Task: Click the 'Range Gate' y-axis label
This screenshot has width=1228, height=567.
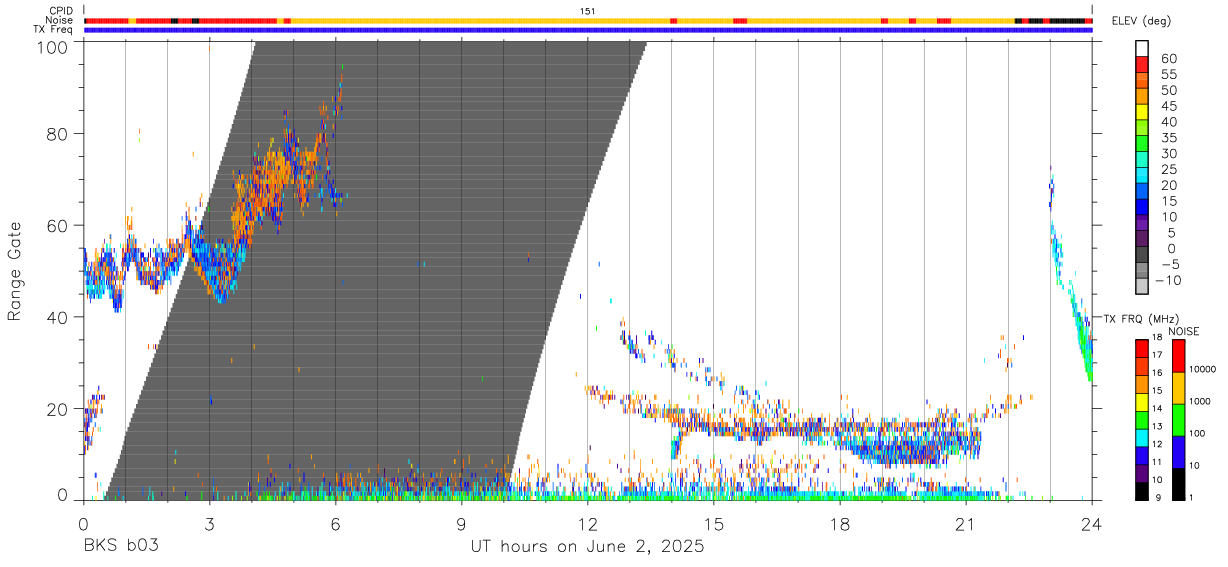Action: pos(16,271)
